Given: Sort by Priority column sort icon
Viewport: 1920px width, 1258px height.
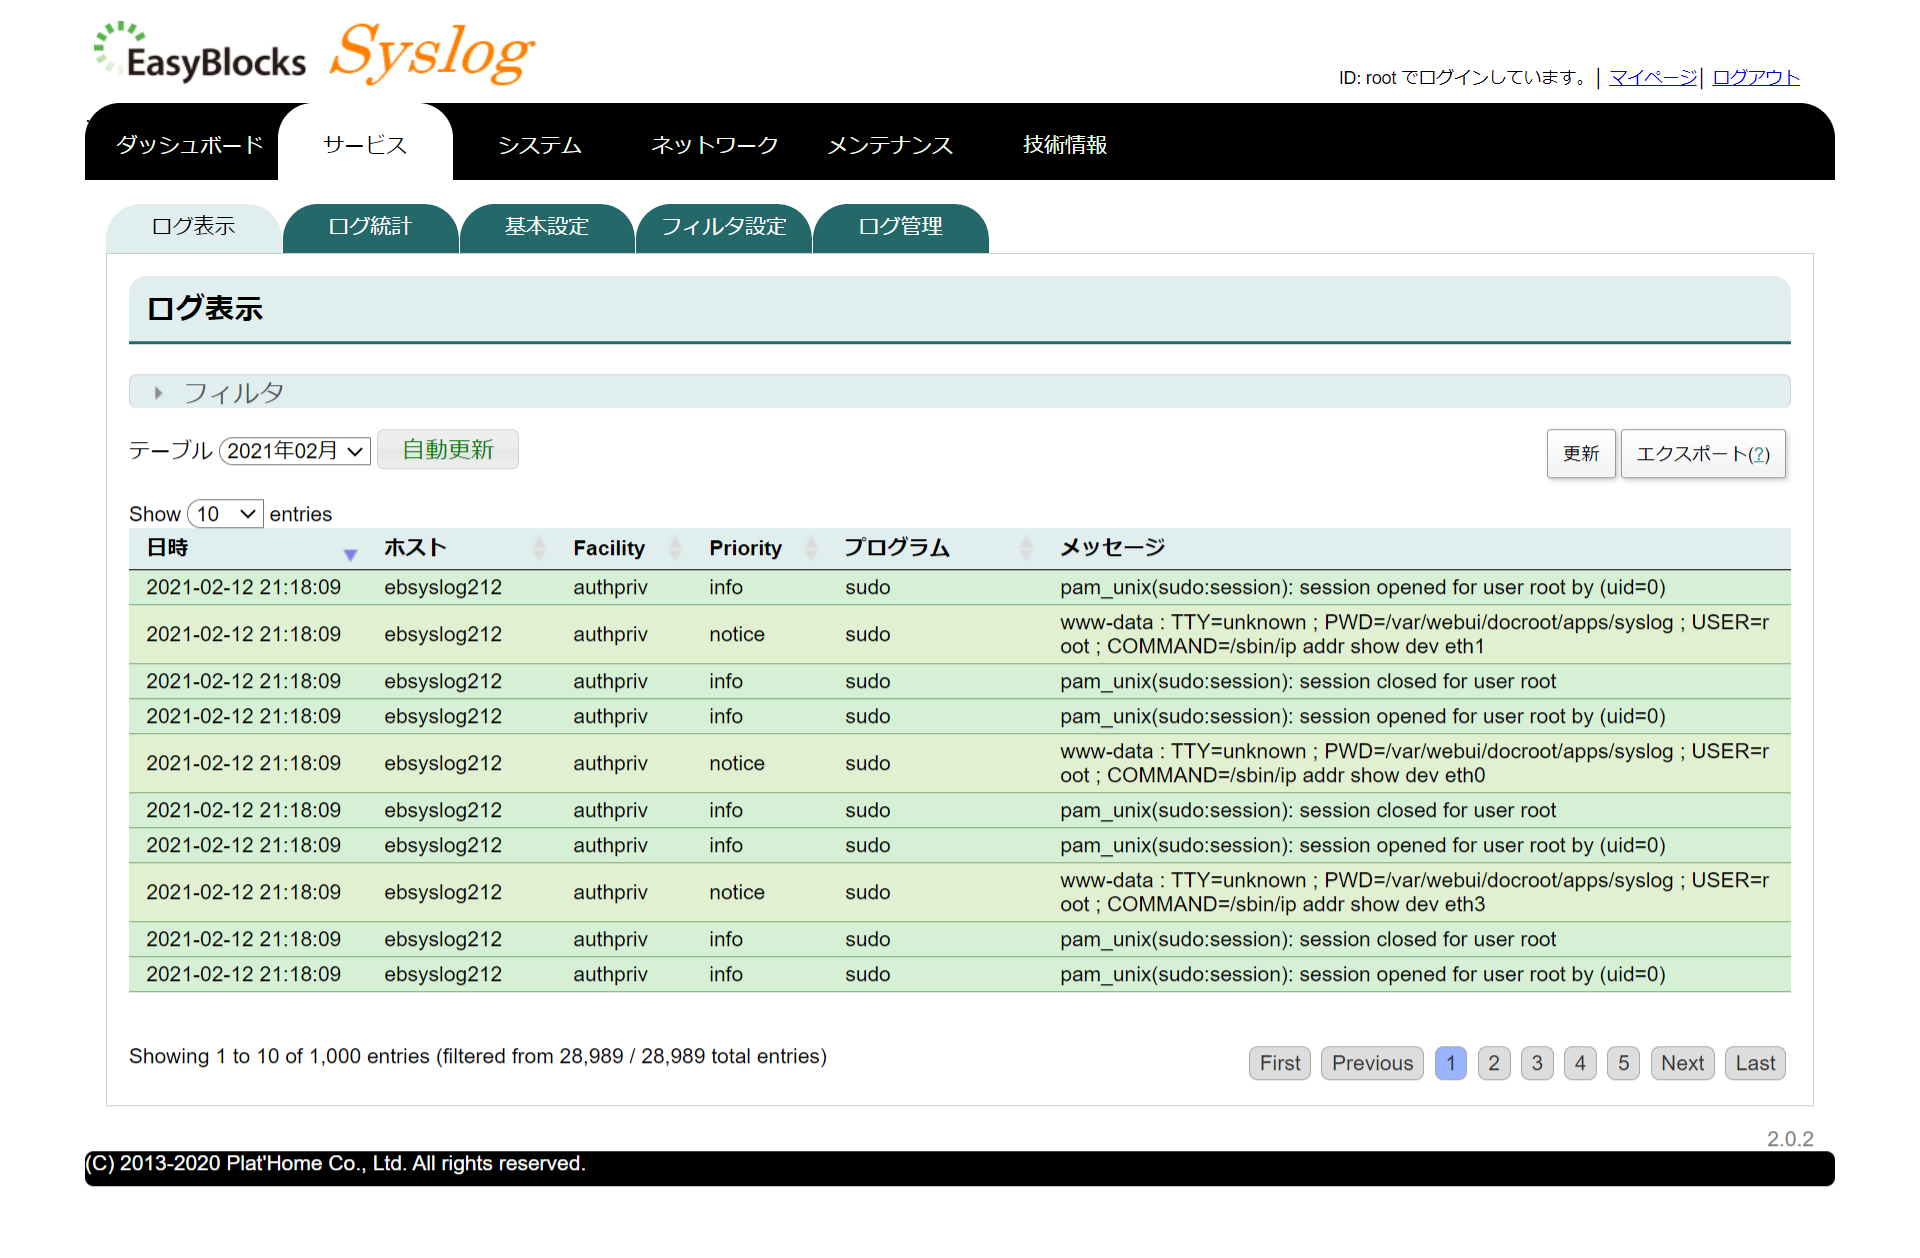Looking at the screenshot, I should pyautogui.click(x=811, y=548).
